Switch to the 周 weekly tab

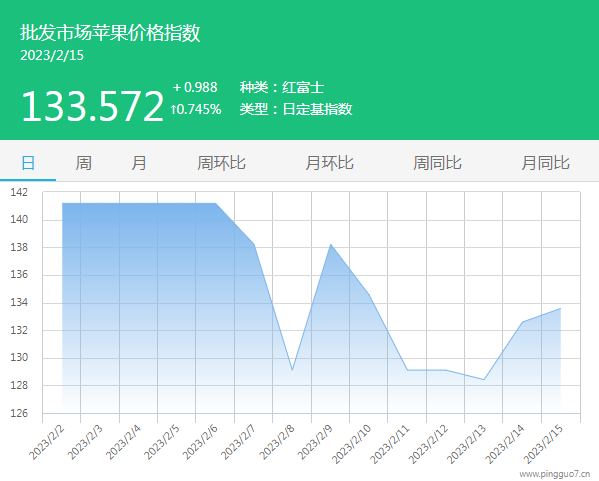83,163
